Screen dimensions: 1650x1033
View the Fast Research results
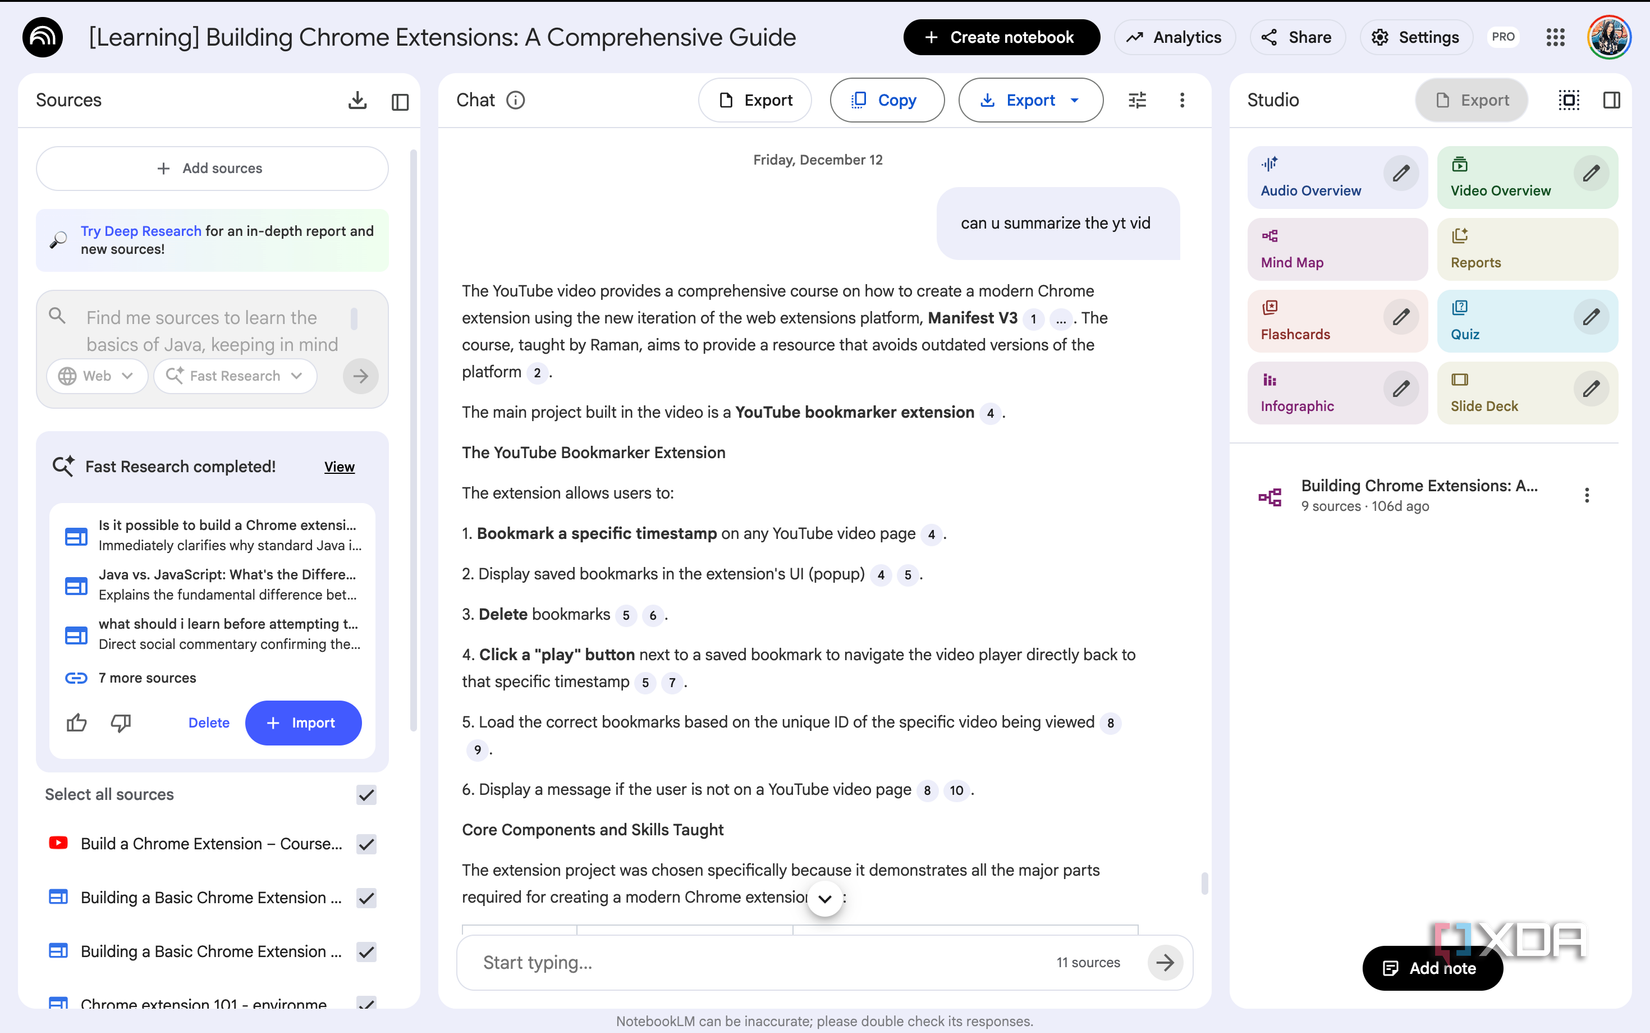(x=339, y=467)
